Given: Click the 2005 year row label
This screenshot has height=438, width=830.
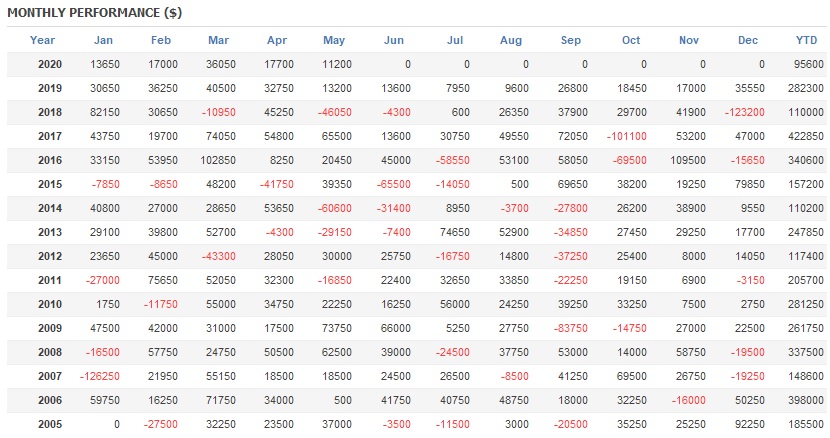Looking at the screenshot, I should tap(50, 424).
